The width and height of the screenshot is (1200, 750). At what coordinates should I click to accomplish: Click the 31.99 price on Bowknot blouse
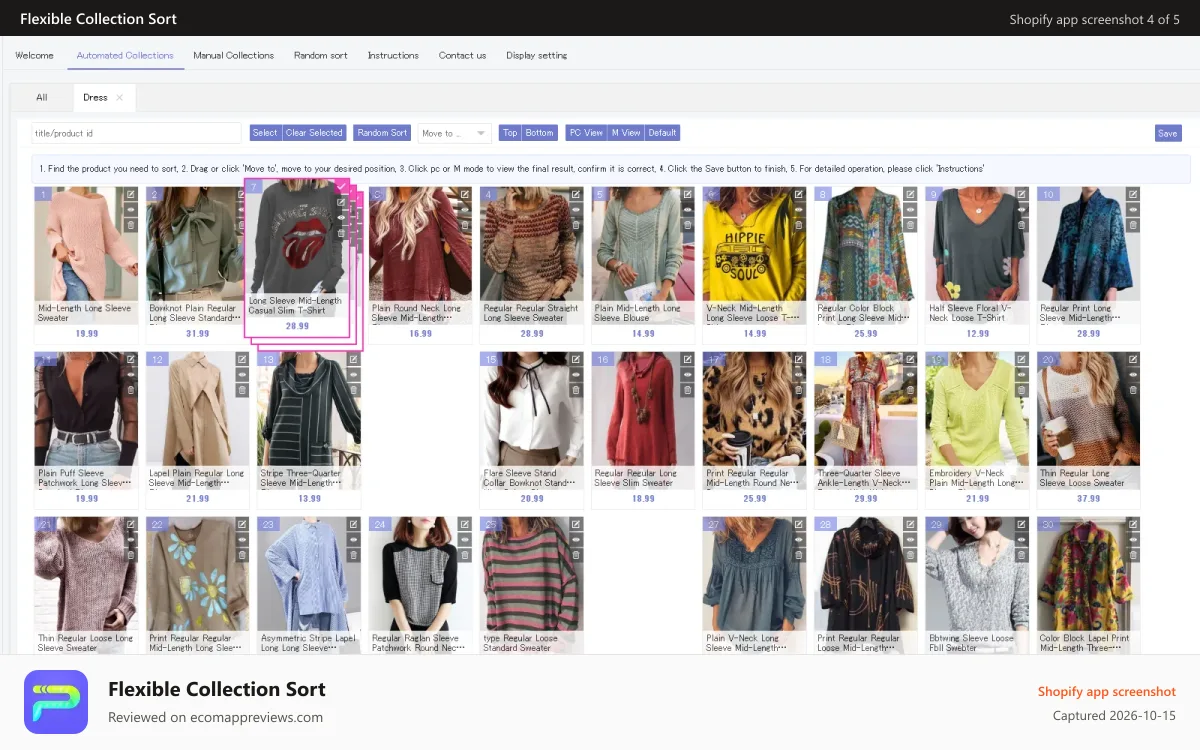pos(198,334)
